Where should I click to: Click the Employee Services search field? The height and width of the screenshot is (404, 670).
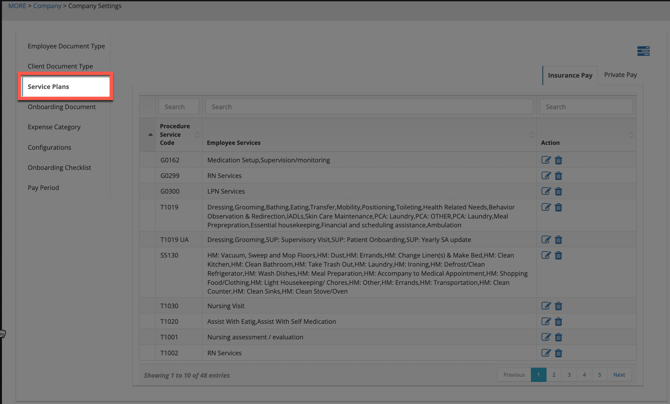point(368,107)
